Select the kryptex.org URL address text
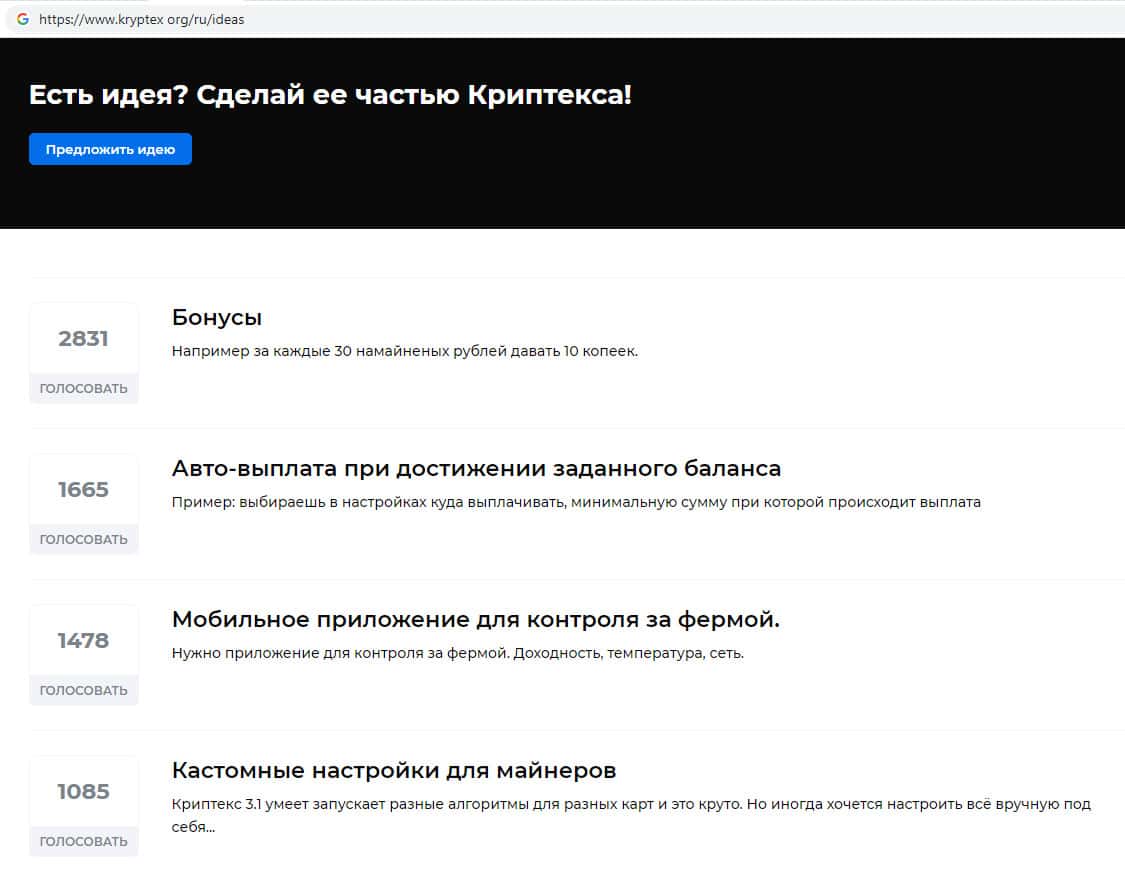This screenshot has height=883, width=1125. tap(141, 19)
